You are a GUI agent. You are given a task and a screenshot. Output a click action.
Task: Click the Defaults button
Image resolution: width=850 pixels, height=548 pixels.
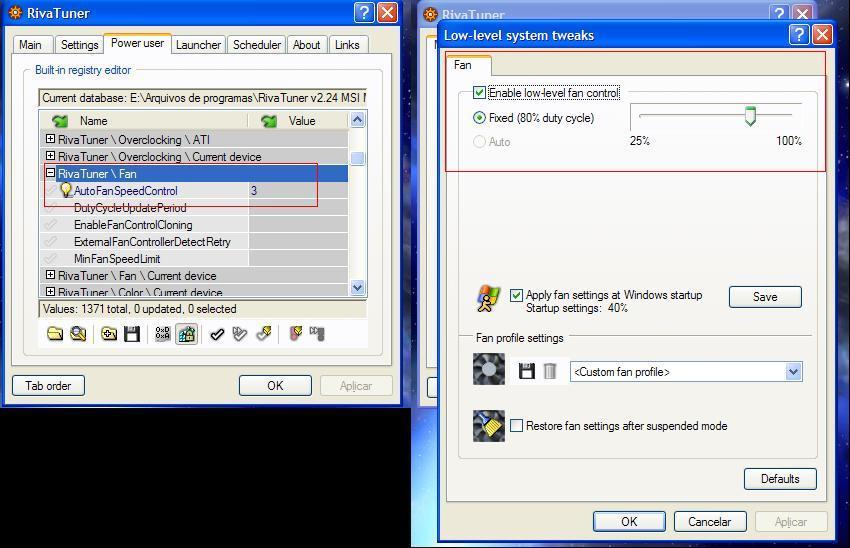pyautogui.click(x=780, y=479)
